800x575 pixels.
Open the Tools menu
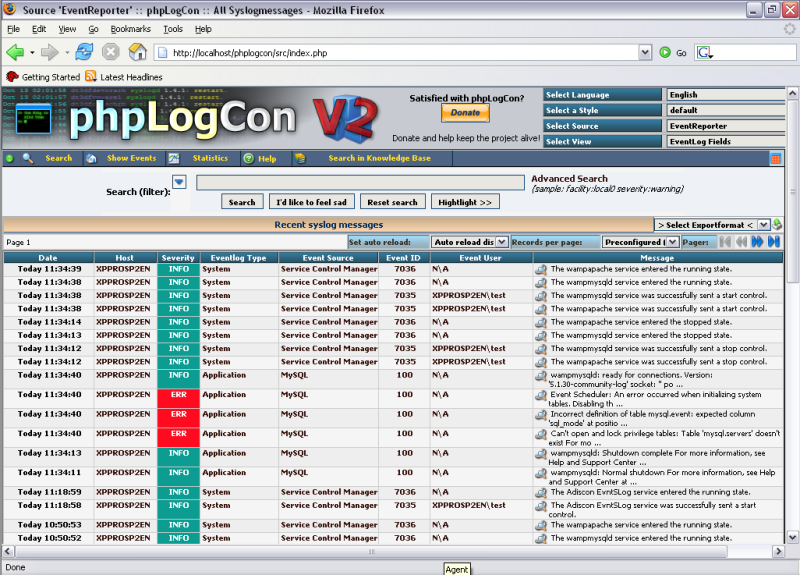(x=173, y=29)
